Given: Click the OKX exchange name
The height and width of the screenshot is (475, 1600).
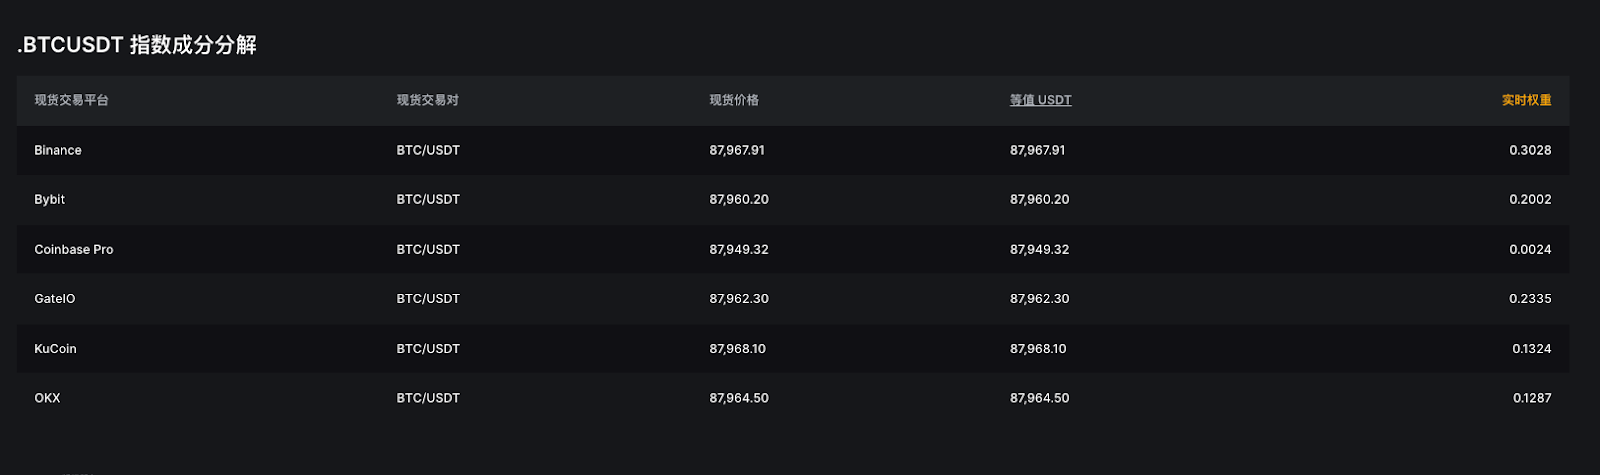Looking at the screenshot, I should point(47,398).
